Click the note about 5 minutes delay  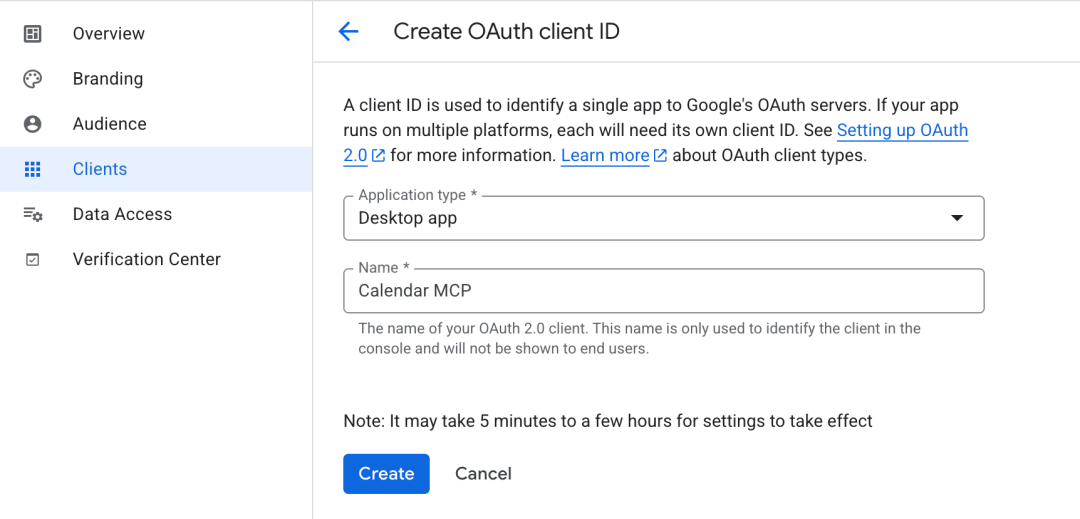pos(608,421)
